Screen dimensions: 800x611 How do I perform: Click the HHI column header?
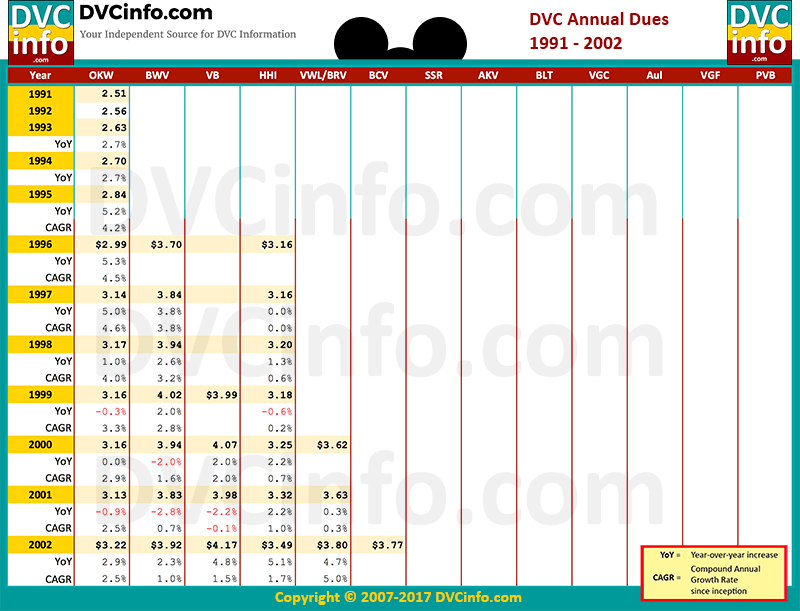(267, 75)
